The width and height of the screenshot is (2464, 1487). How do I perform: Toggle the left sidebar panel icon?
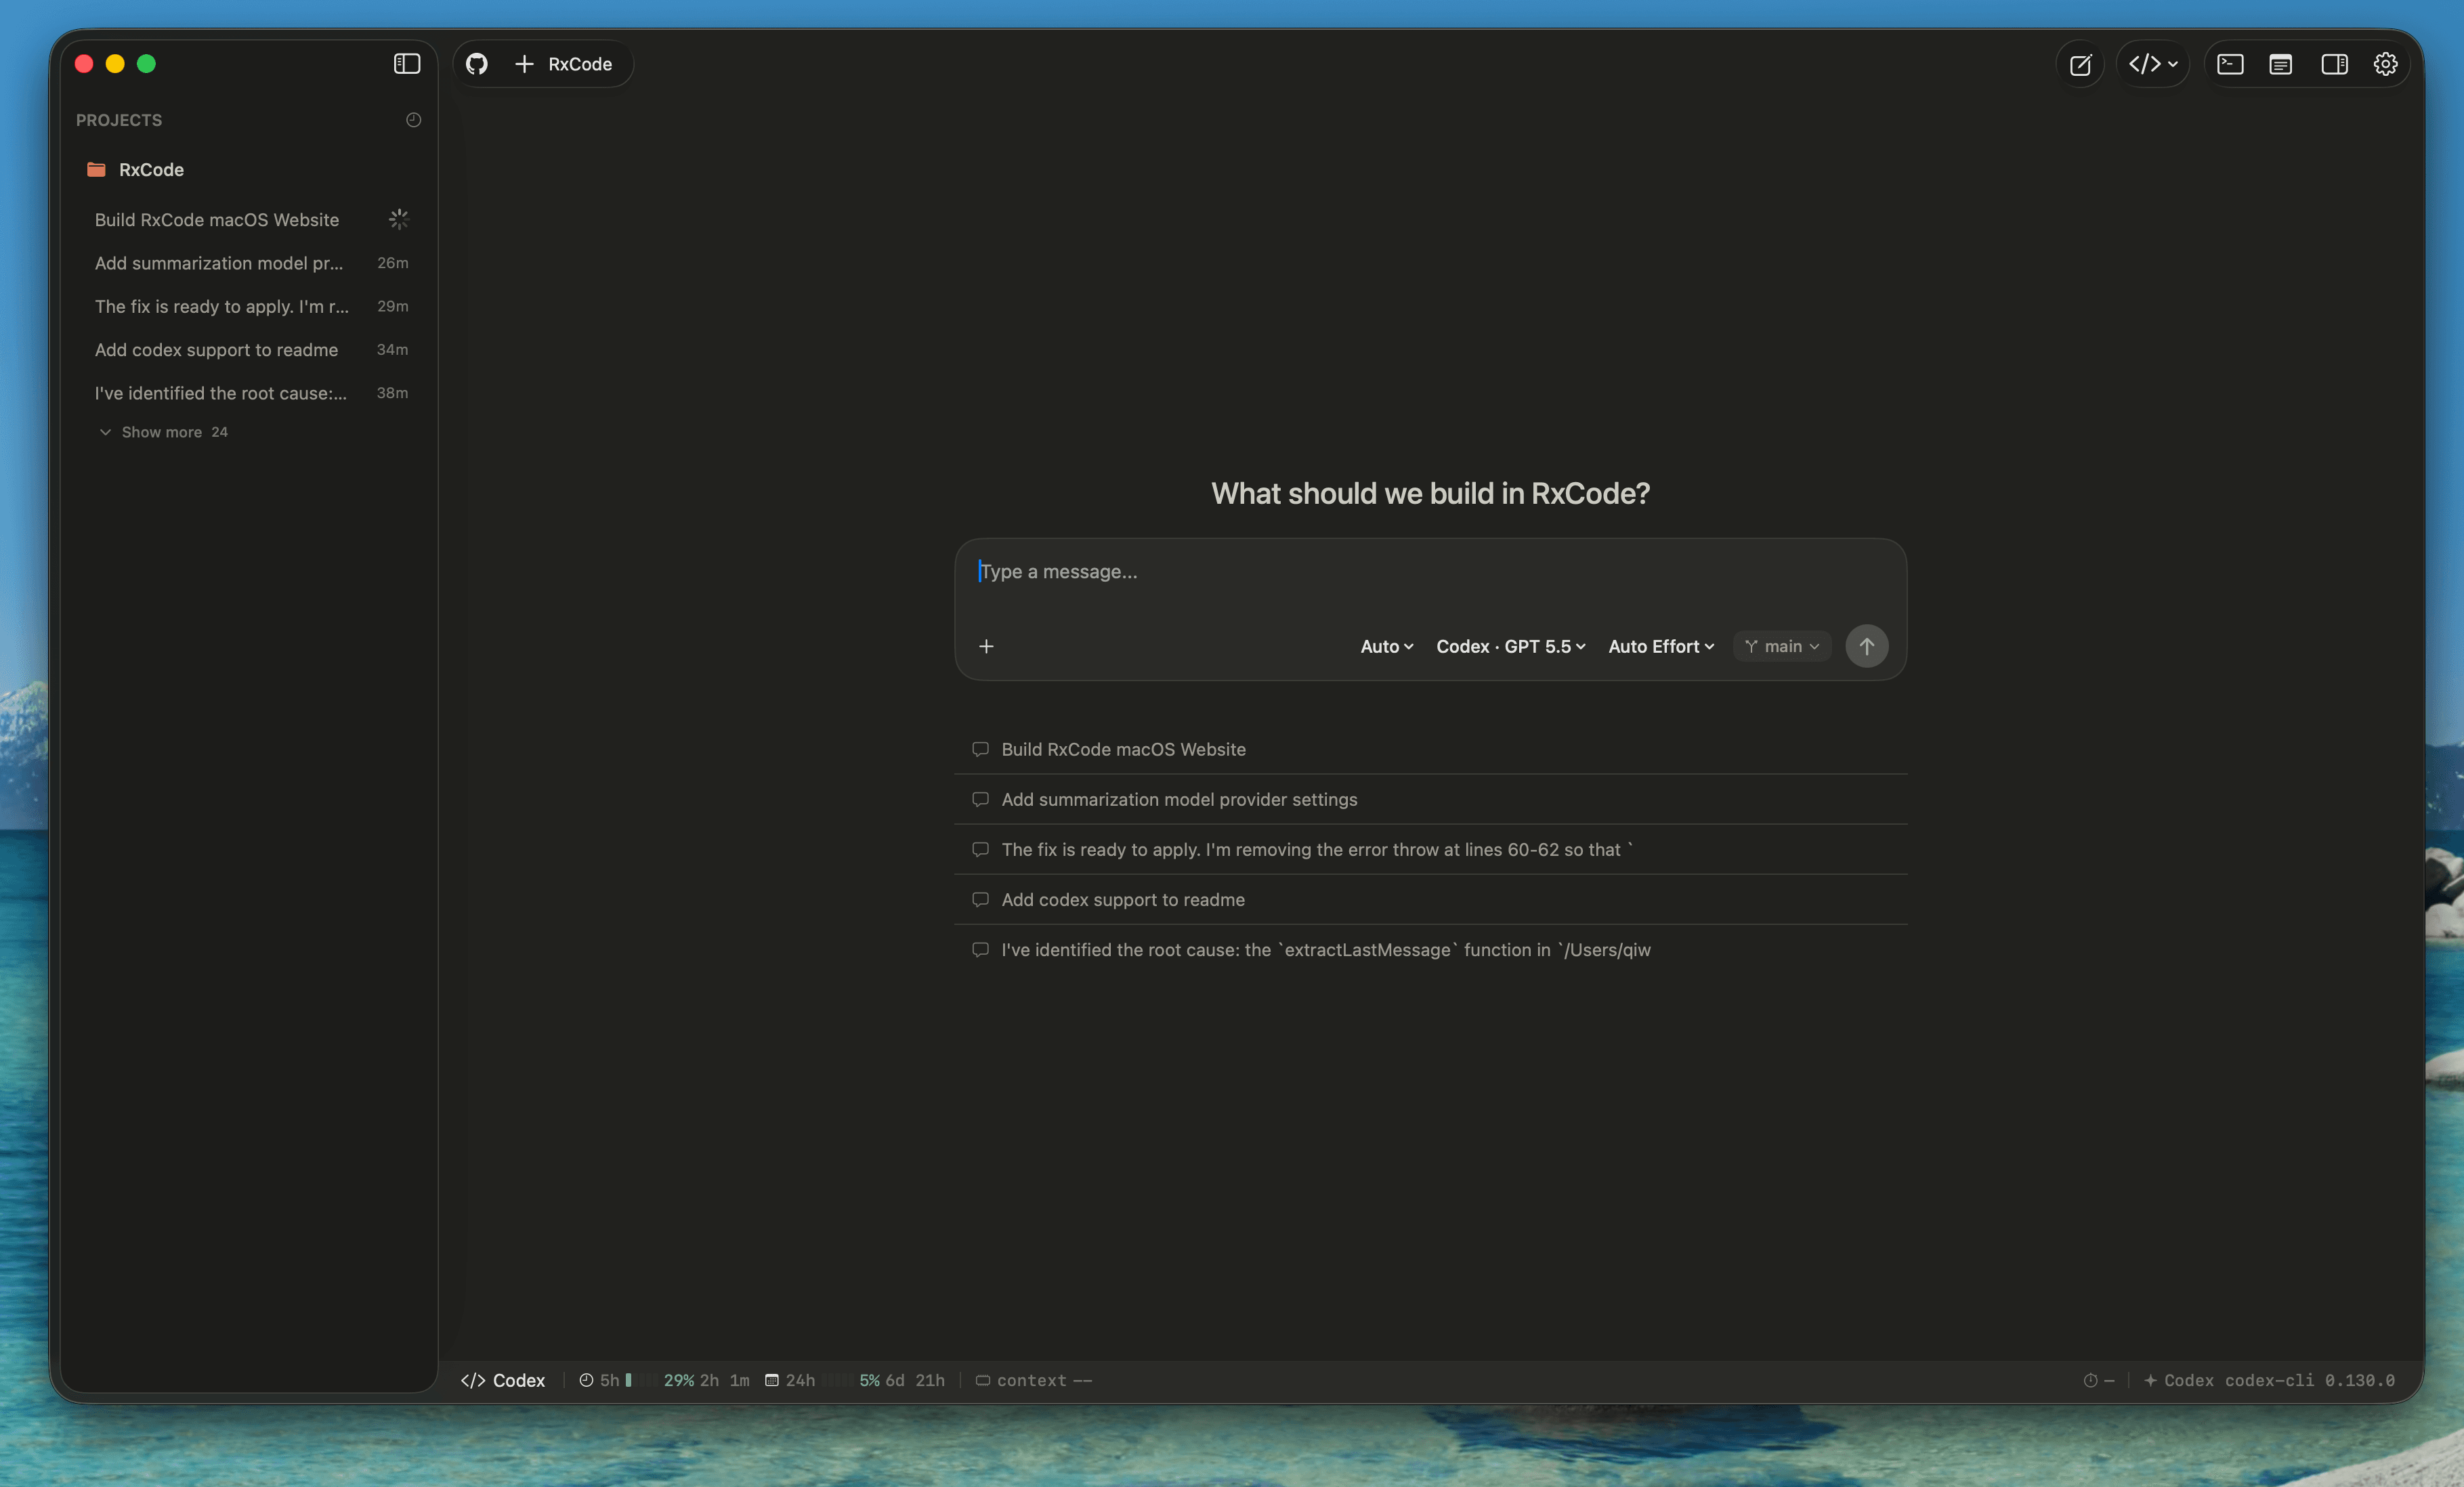pos(406,64)
